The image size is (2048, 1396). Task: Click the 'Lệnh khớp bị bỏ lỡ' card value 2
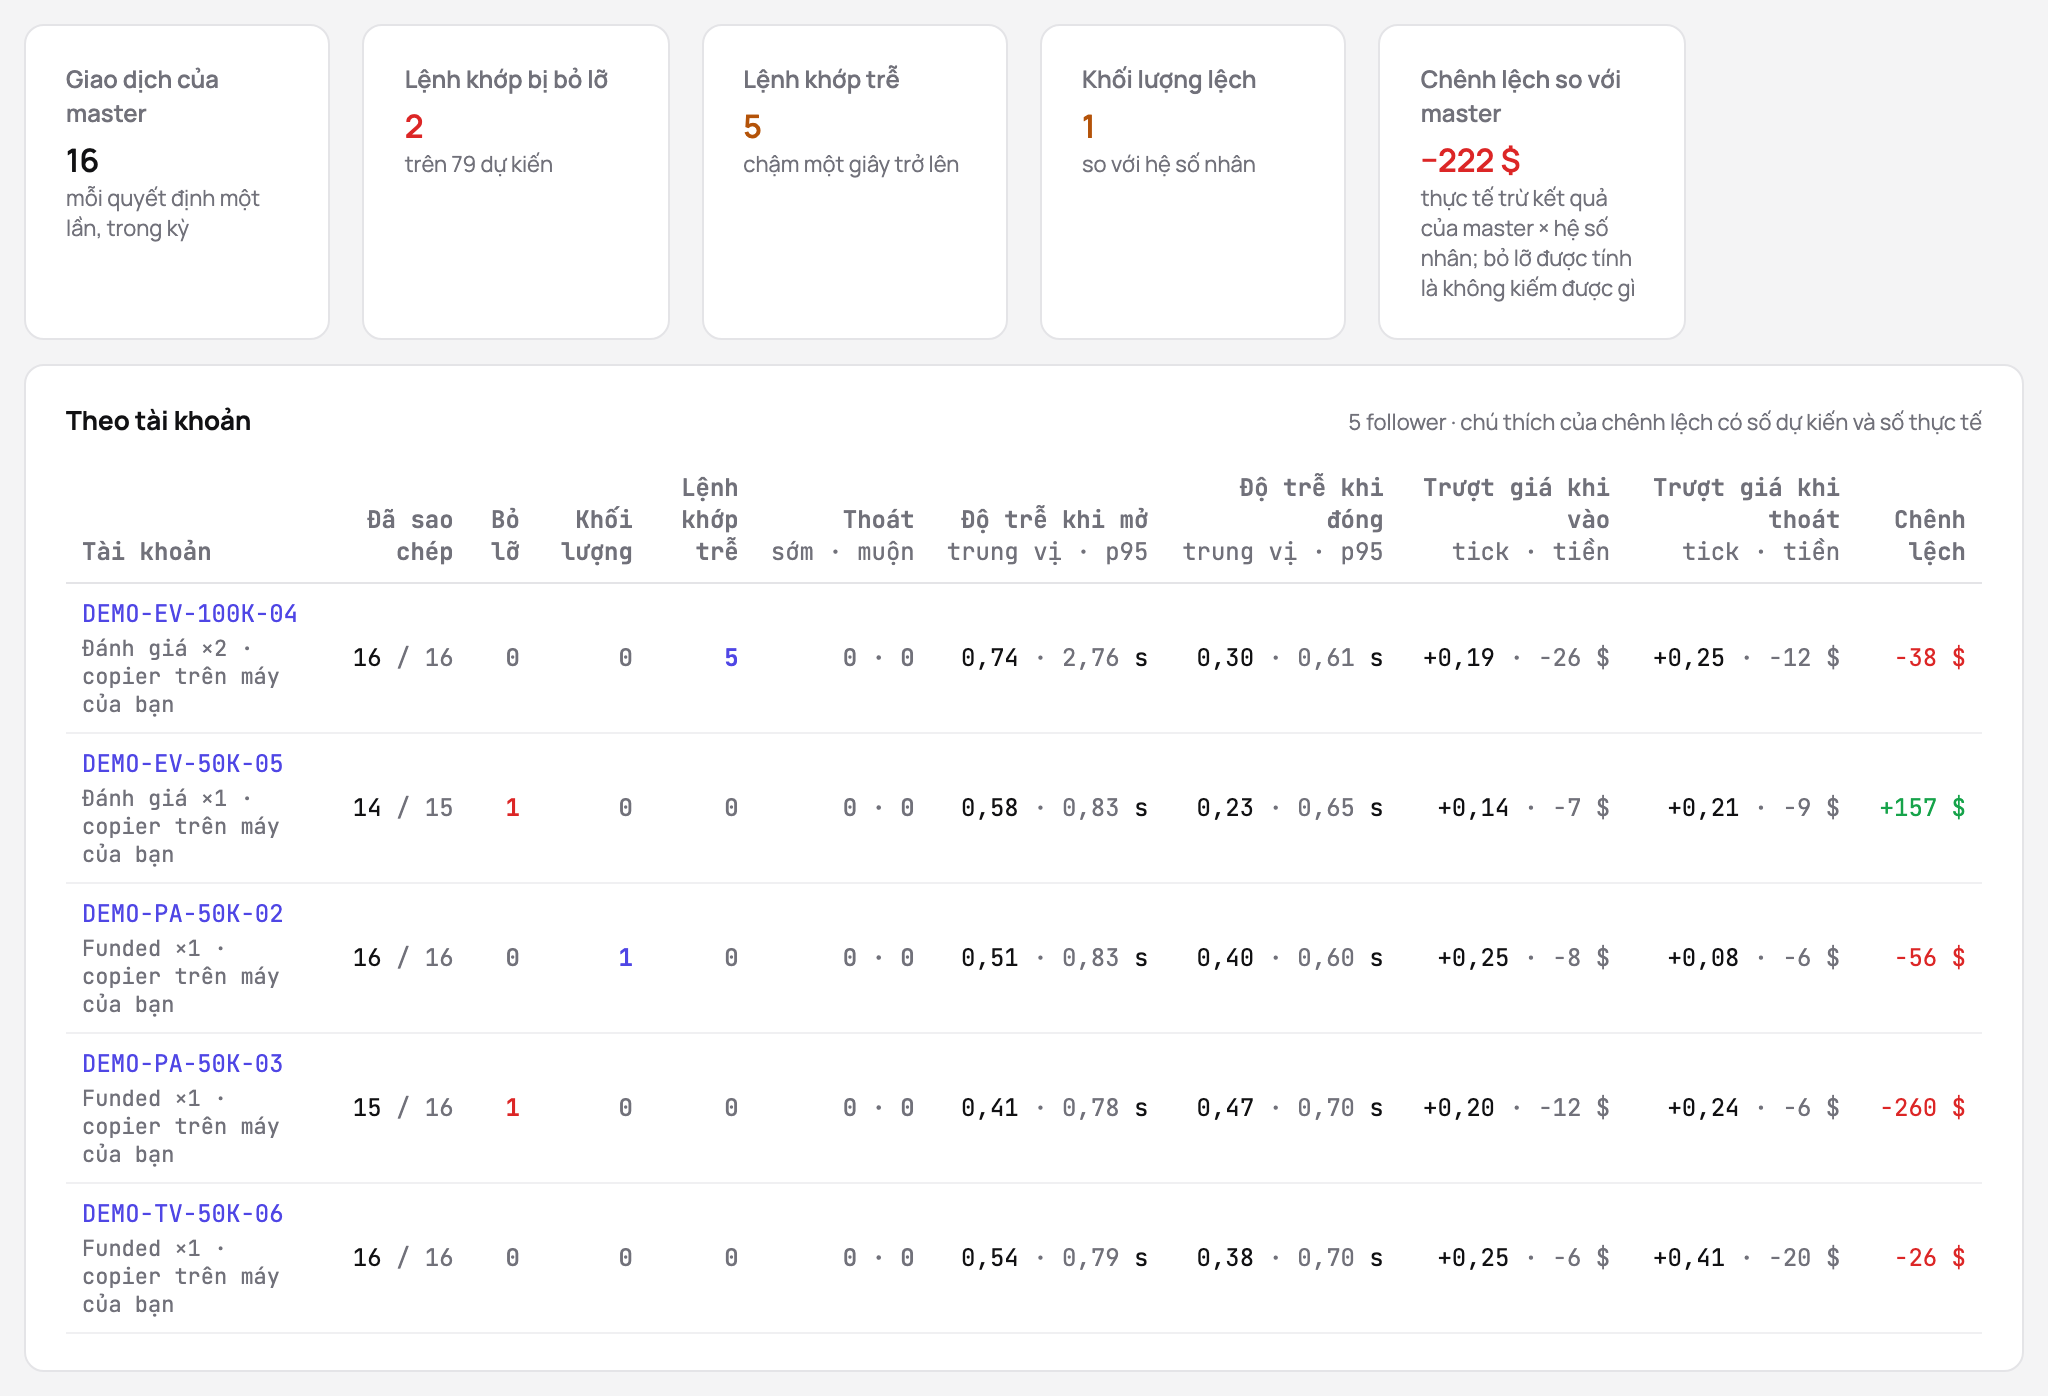pyautogui.click(x=414, y=127)
